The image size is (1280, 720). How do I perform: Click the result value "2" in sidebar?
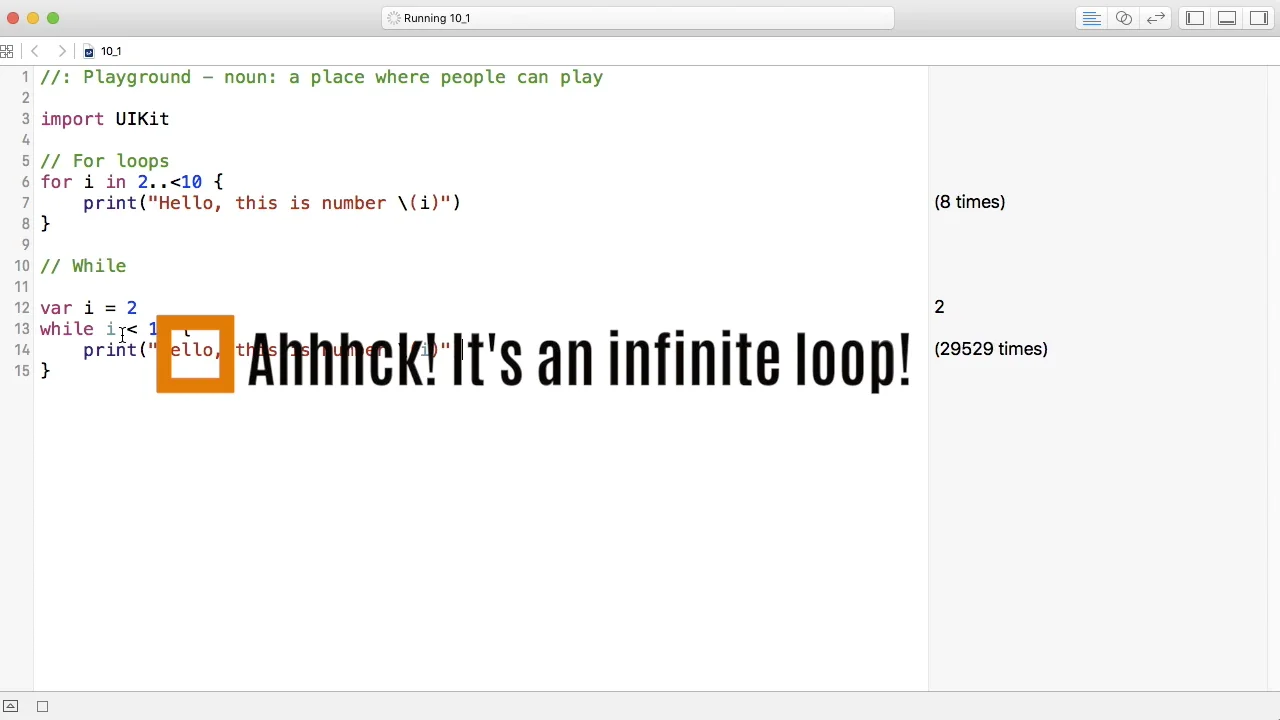click(939, 307)
